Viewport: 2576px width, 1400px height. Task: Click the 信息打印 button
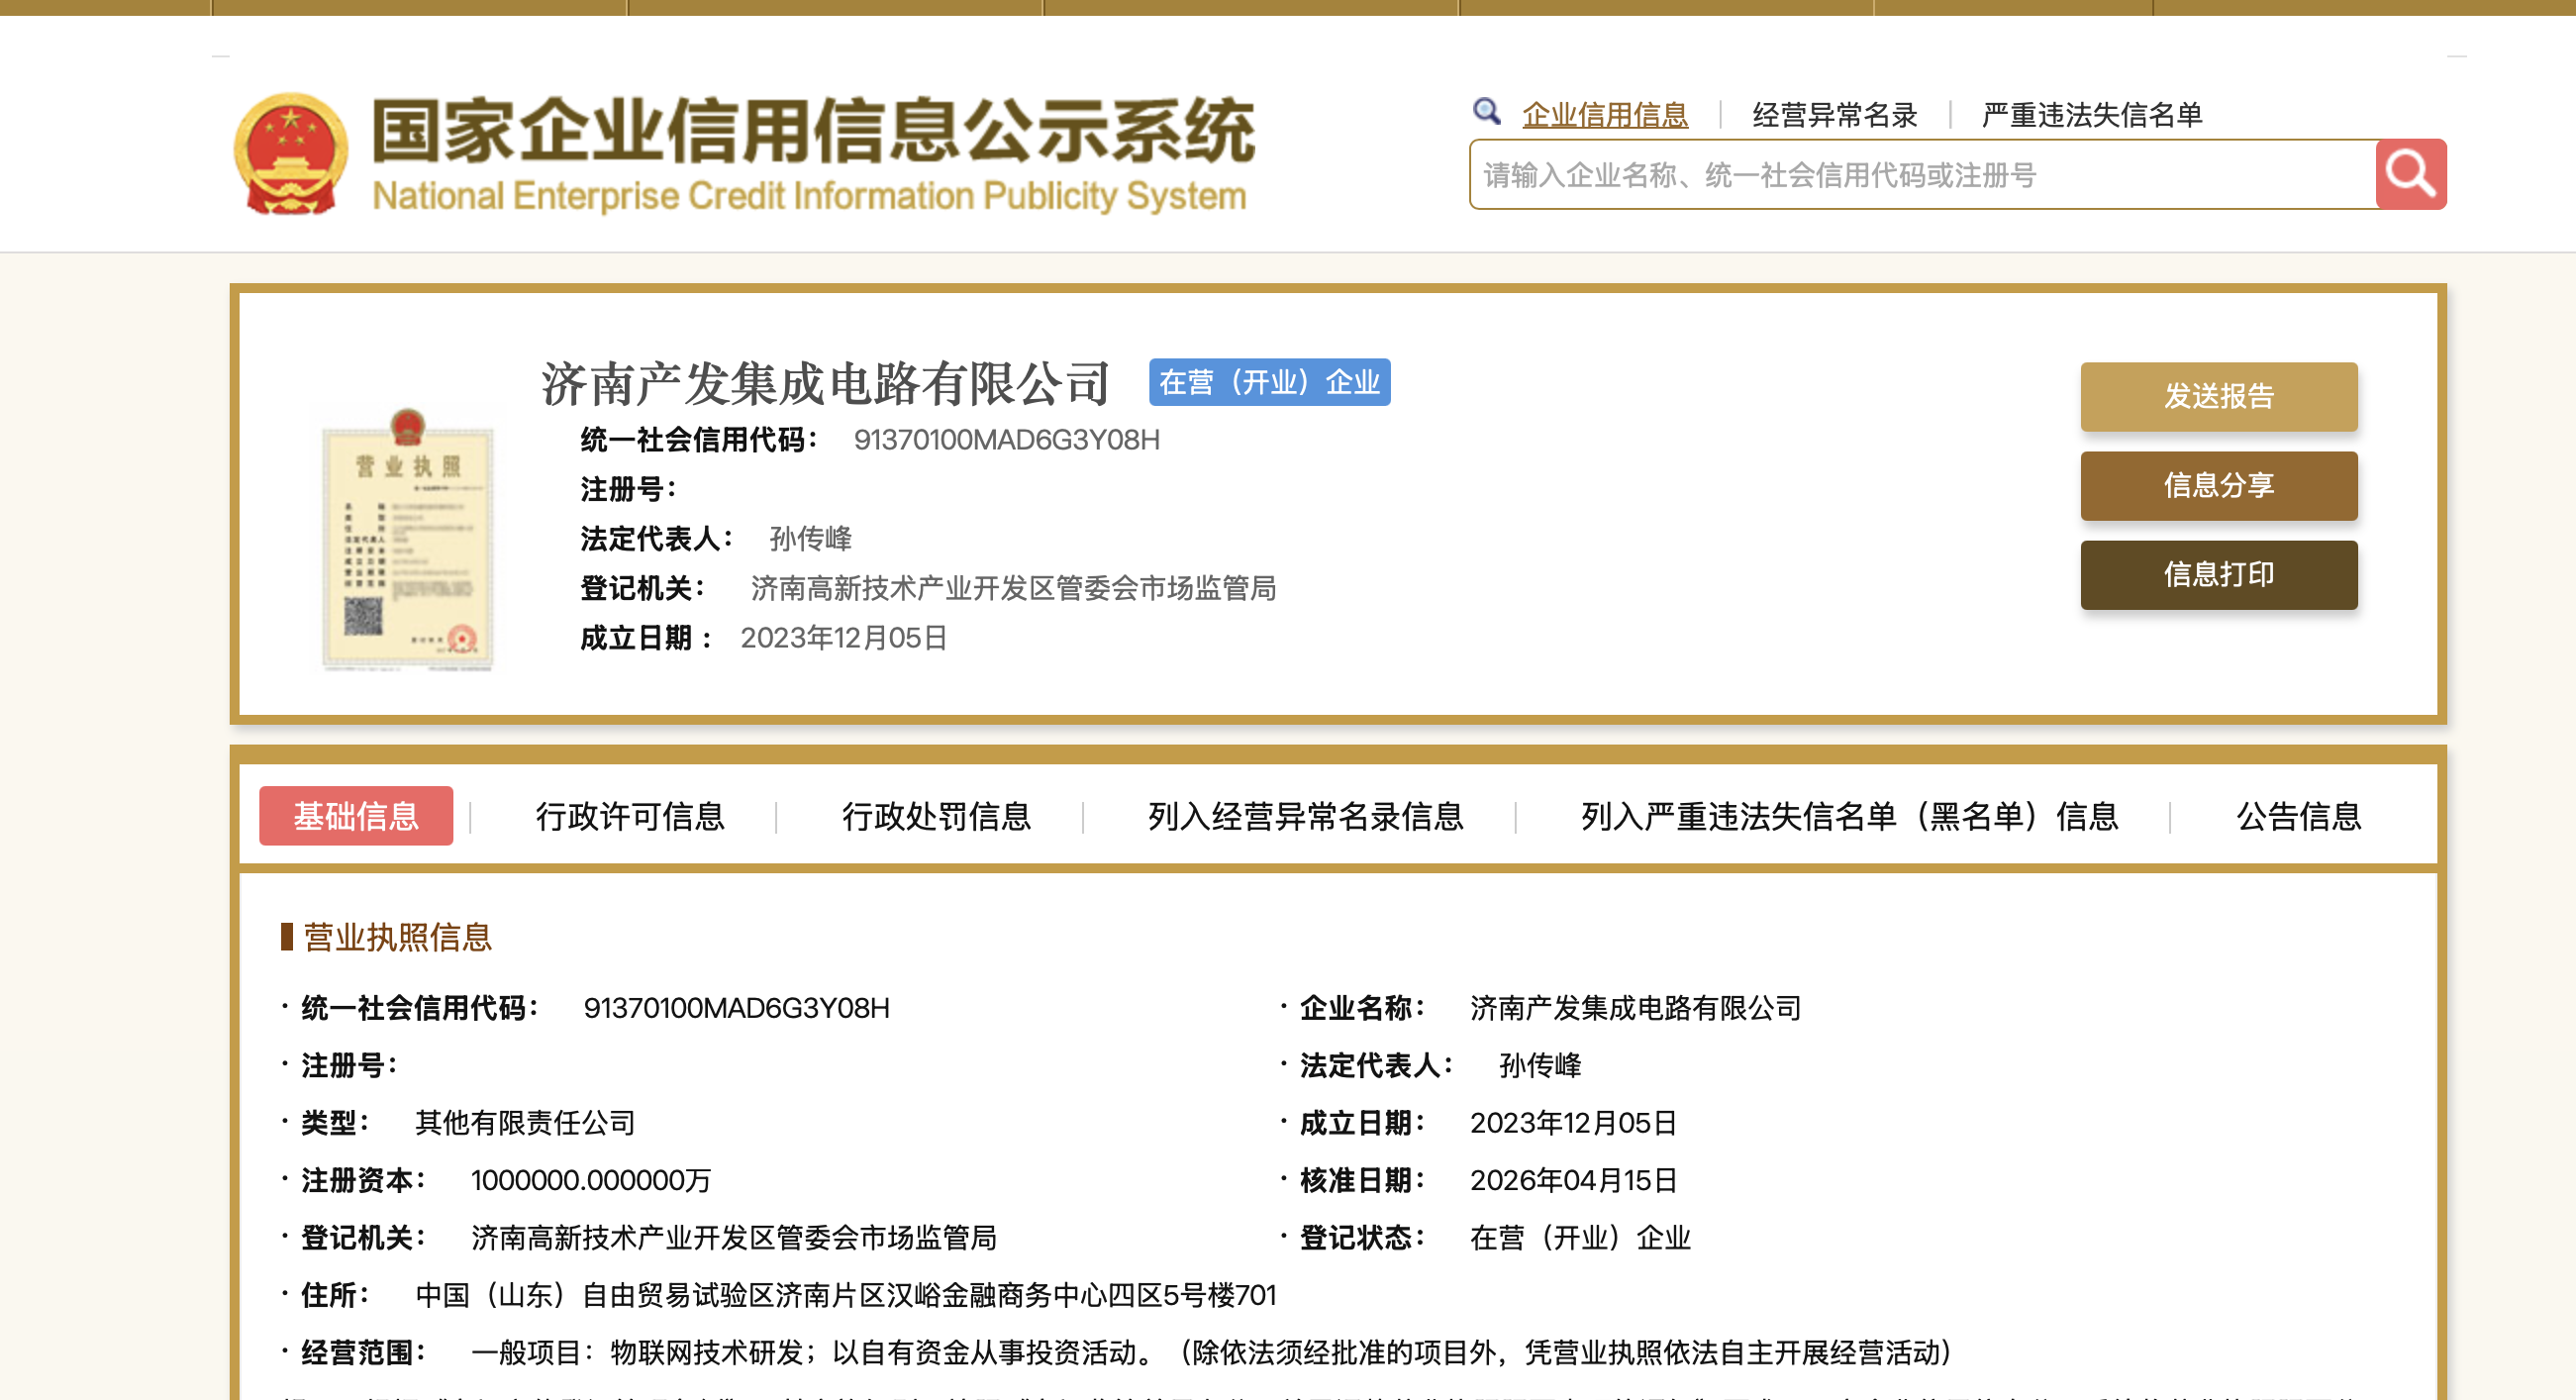coord(2218,574)
